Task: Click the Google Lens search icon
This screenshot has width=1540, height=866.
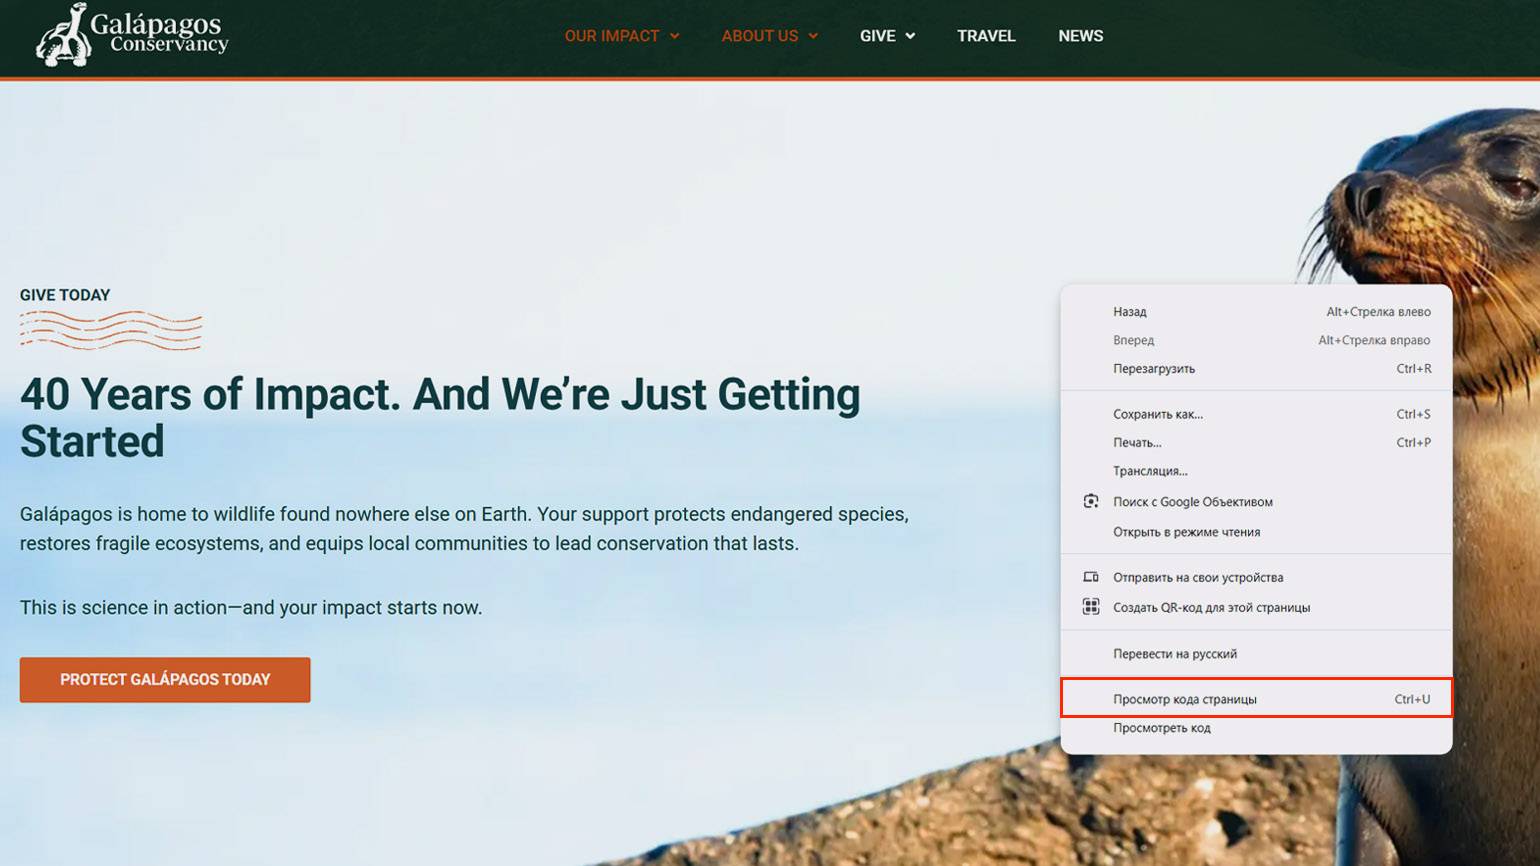Action: click(1091, 501)
